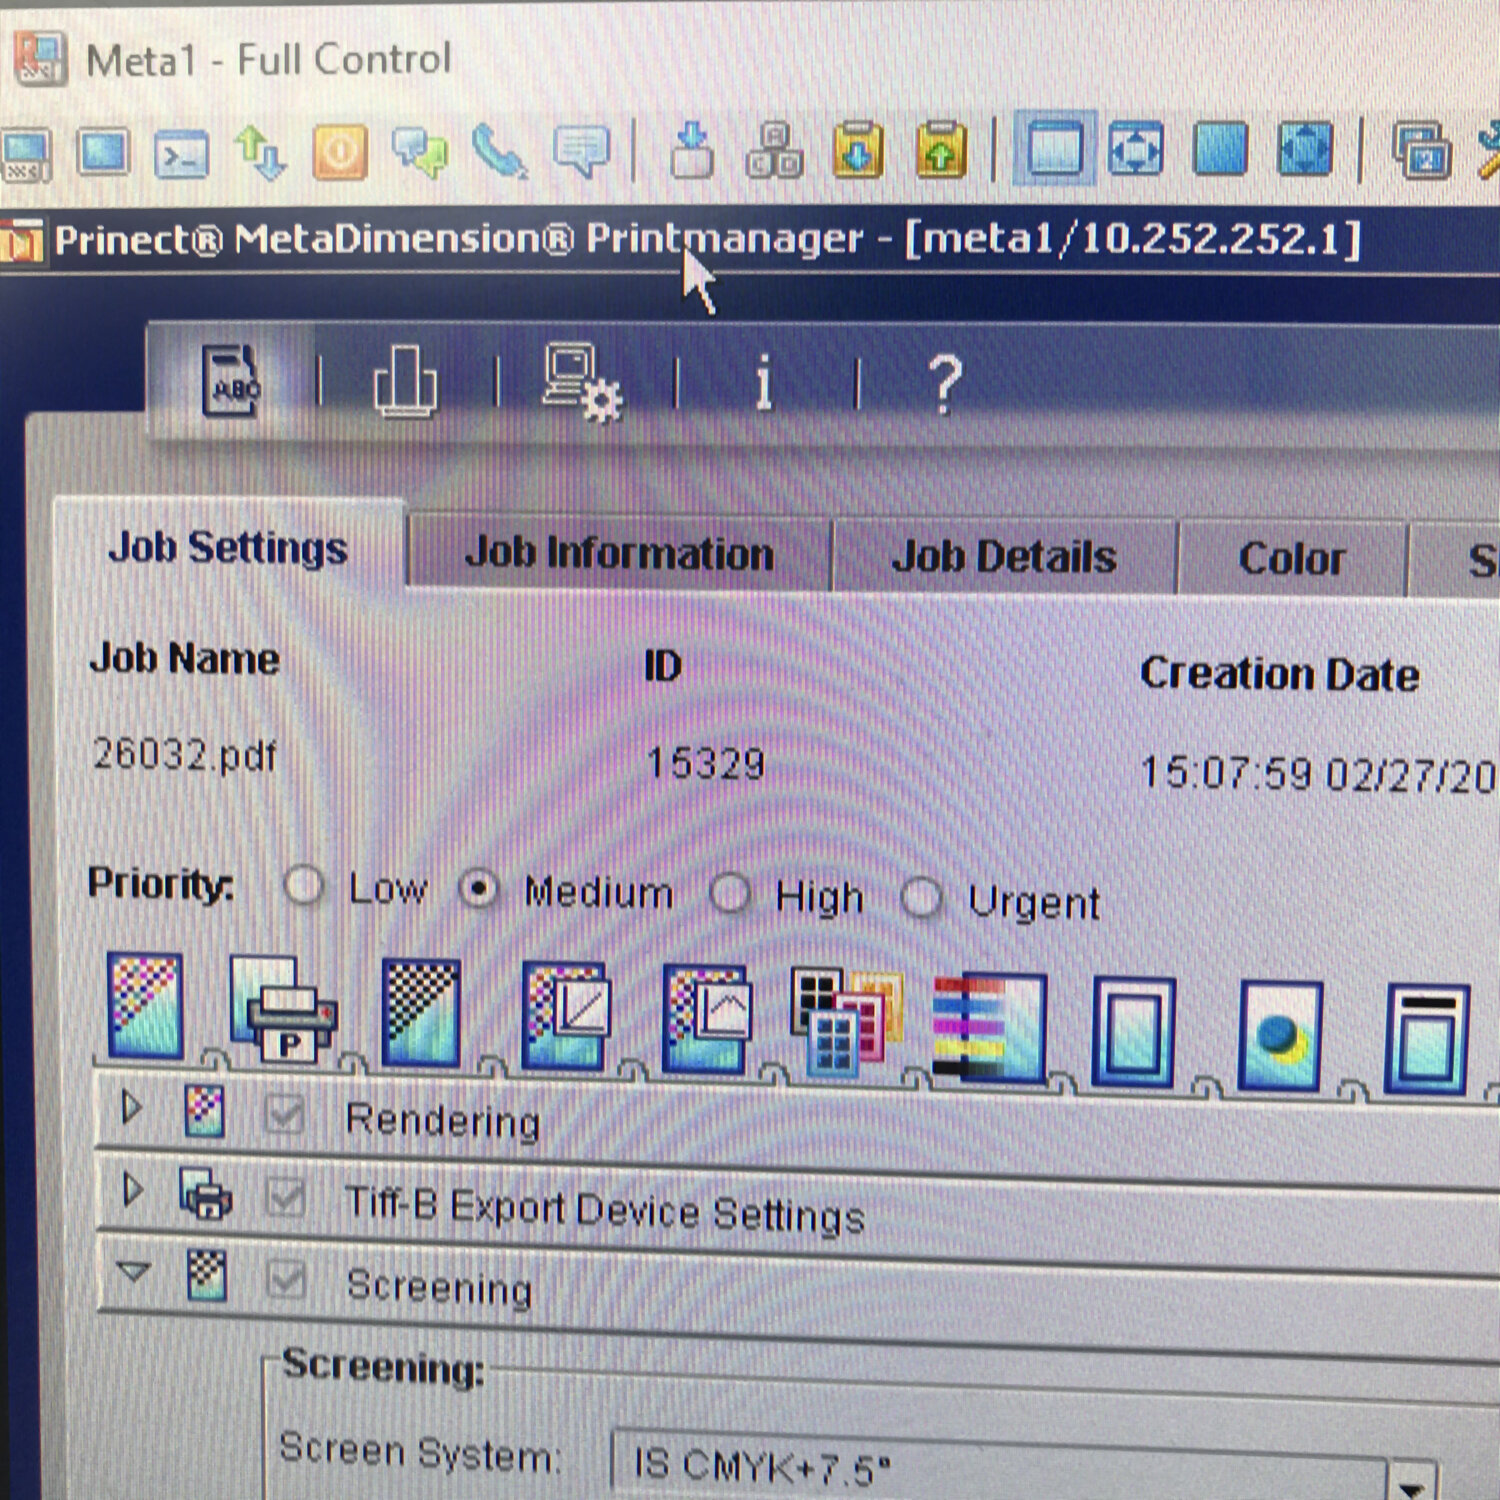Viewport: 1500px width, 1500px height.
Task: Toggle the Rendering checkbox
Action: point(284,1114)
